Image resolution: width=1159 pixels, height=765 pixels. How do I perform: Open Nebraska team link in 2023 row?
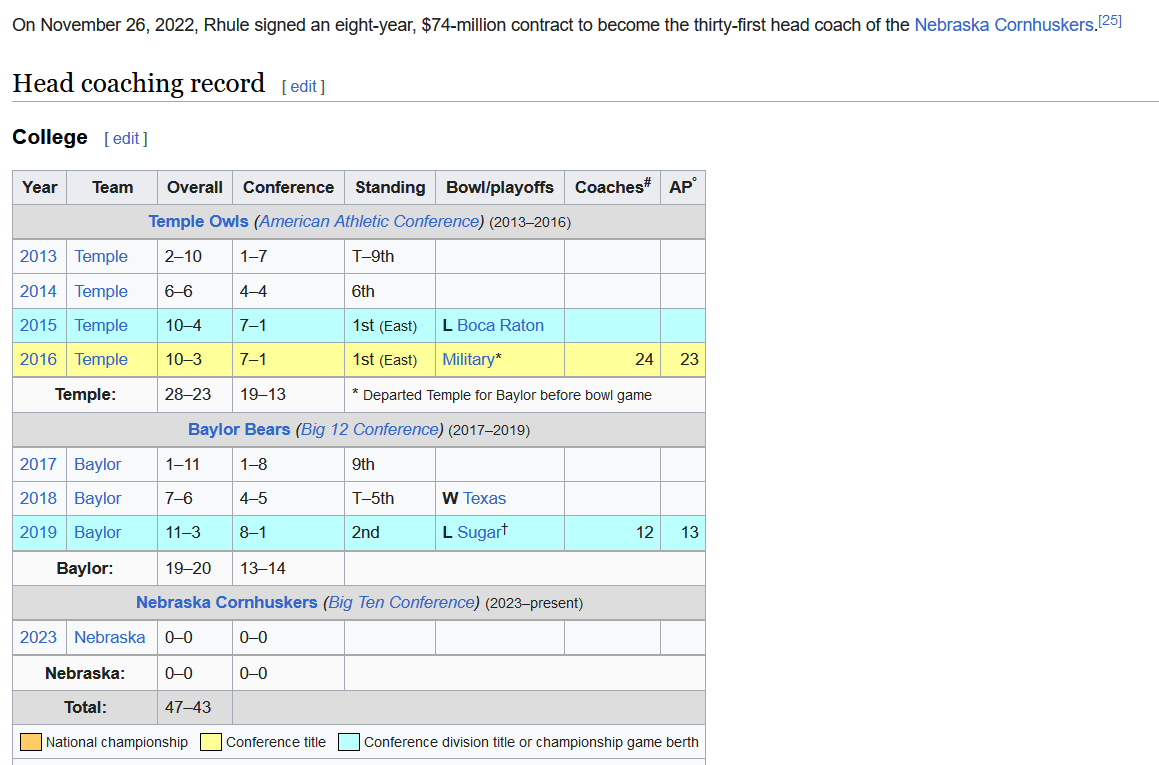(x=109, y=637)
